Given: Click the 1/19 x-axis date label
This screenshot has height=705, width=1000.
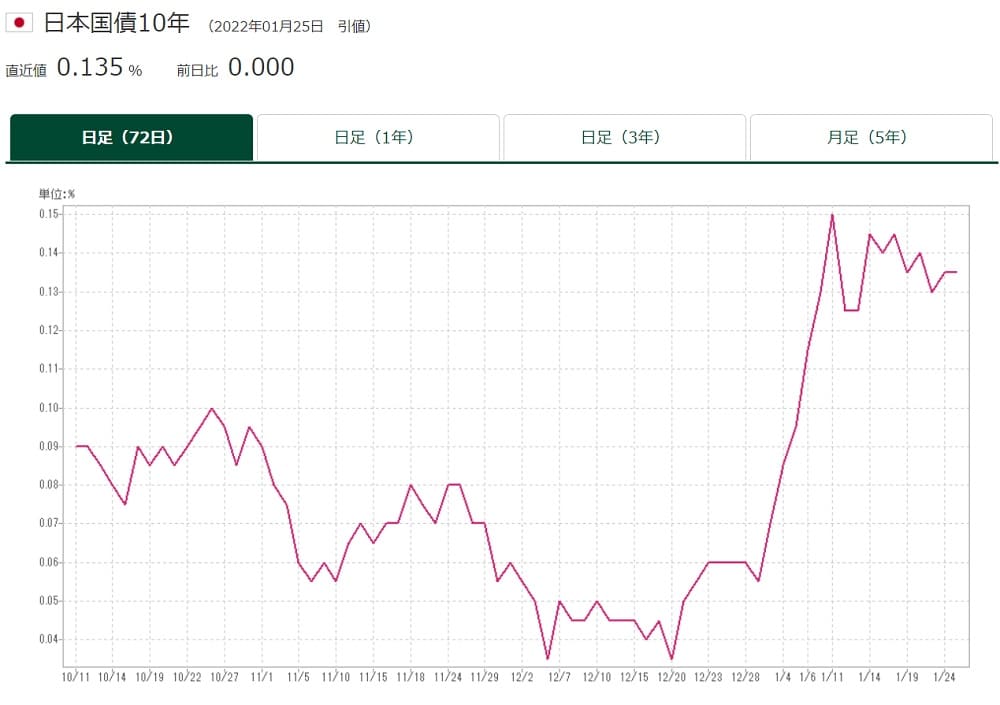Looking at the screenshot, I should pos(907,677).
